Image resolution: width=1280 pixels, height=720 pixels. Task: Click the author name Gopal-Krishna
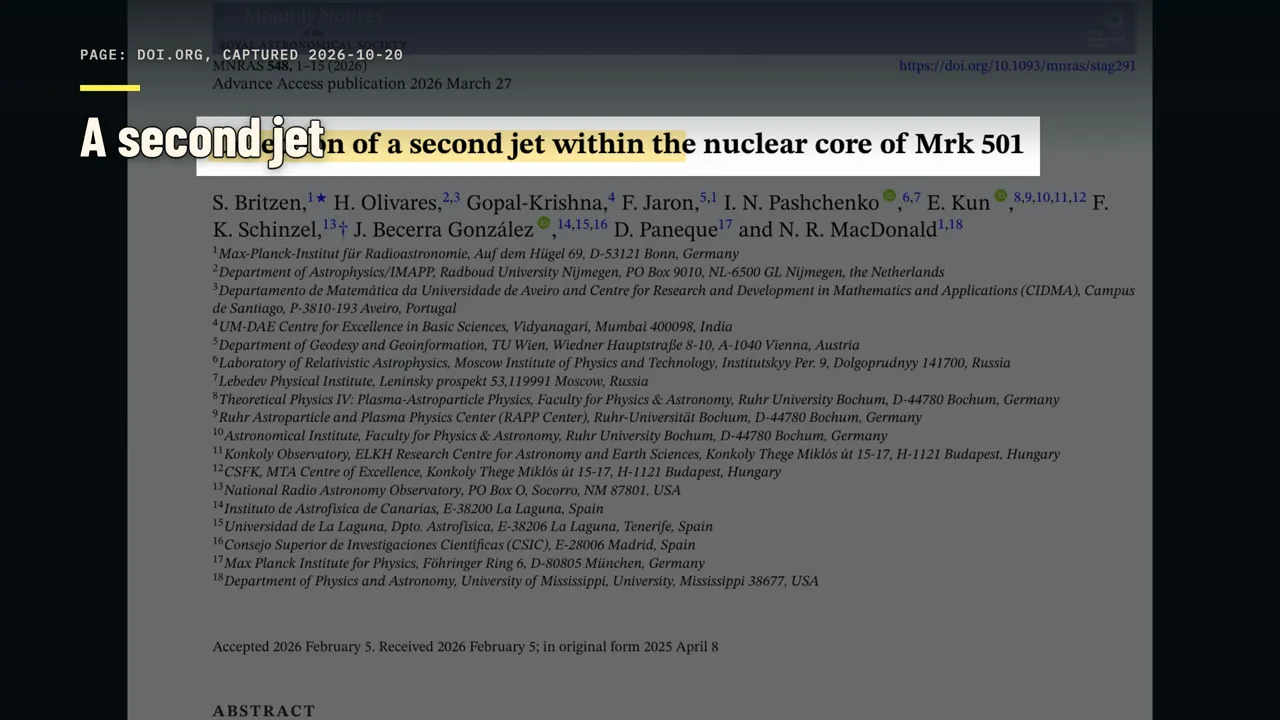pos(535,203)
